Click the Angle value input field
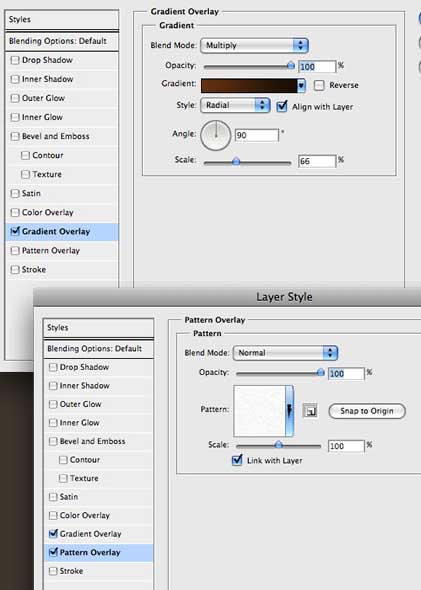Viewport: 421px width, 590px height. [257, 135]
